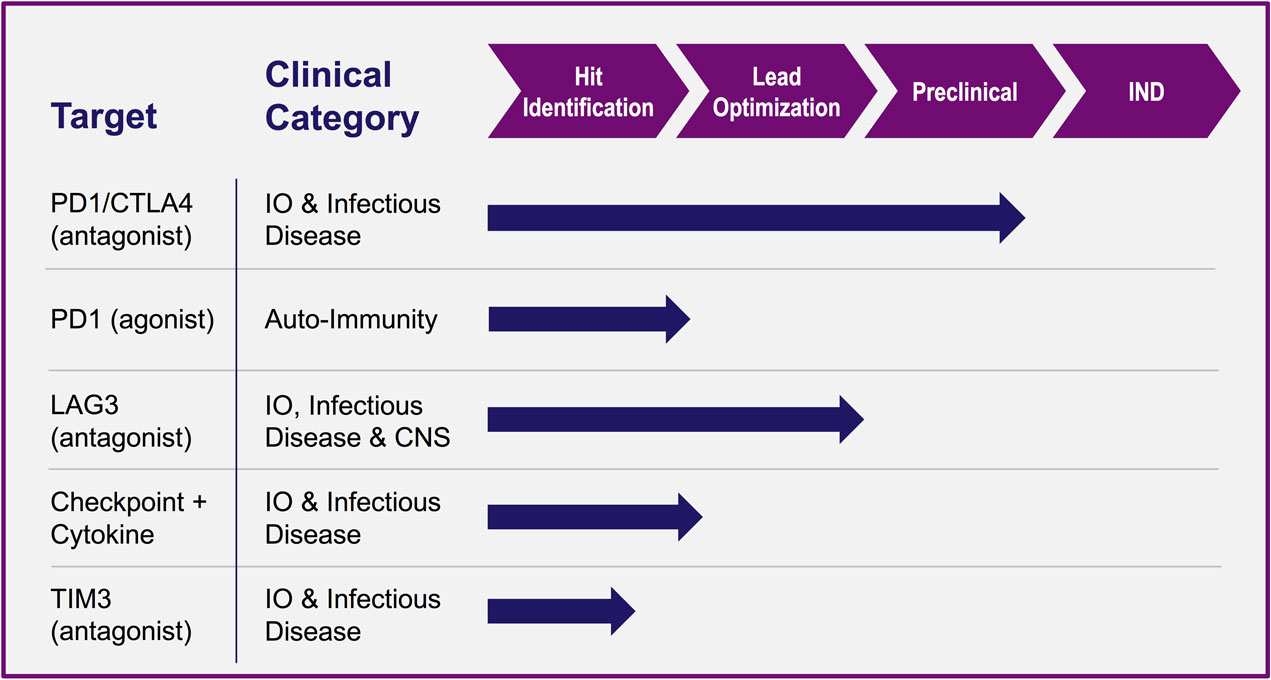Select the LAG3 antagonist progress arrow

coord(676,419)
